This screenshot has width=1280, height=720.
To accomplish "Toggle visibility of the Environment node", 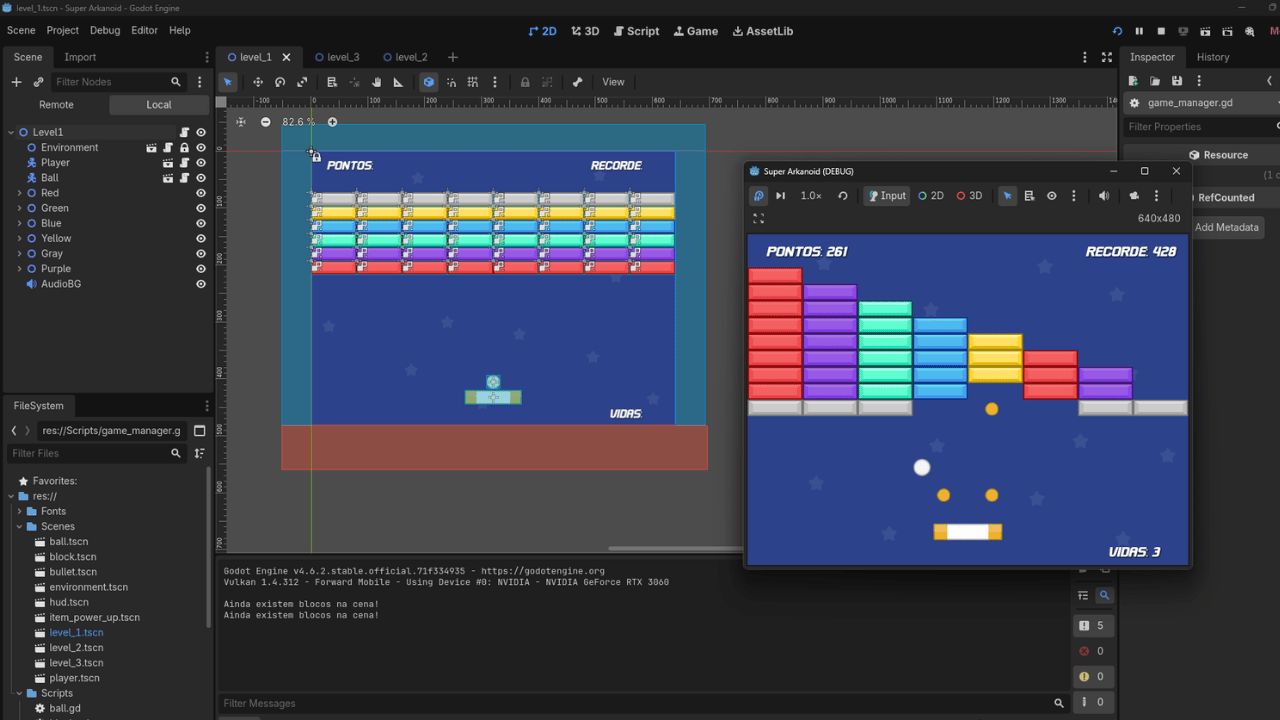I will 201,148.
